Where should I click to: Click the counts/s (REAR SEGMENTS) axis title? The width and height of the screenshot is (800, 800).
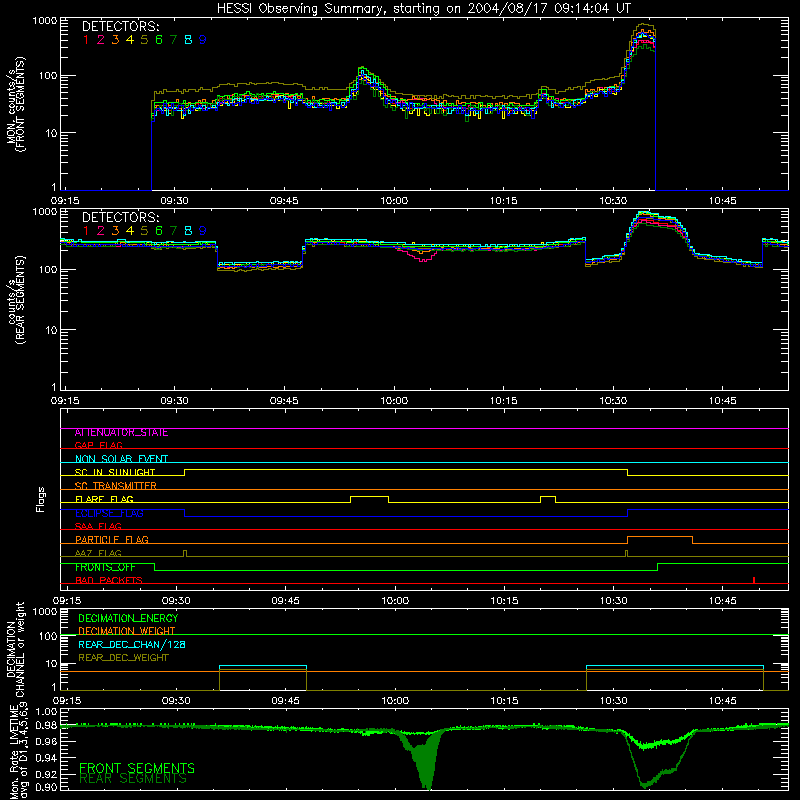16,300
